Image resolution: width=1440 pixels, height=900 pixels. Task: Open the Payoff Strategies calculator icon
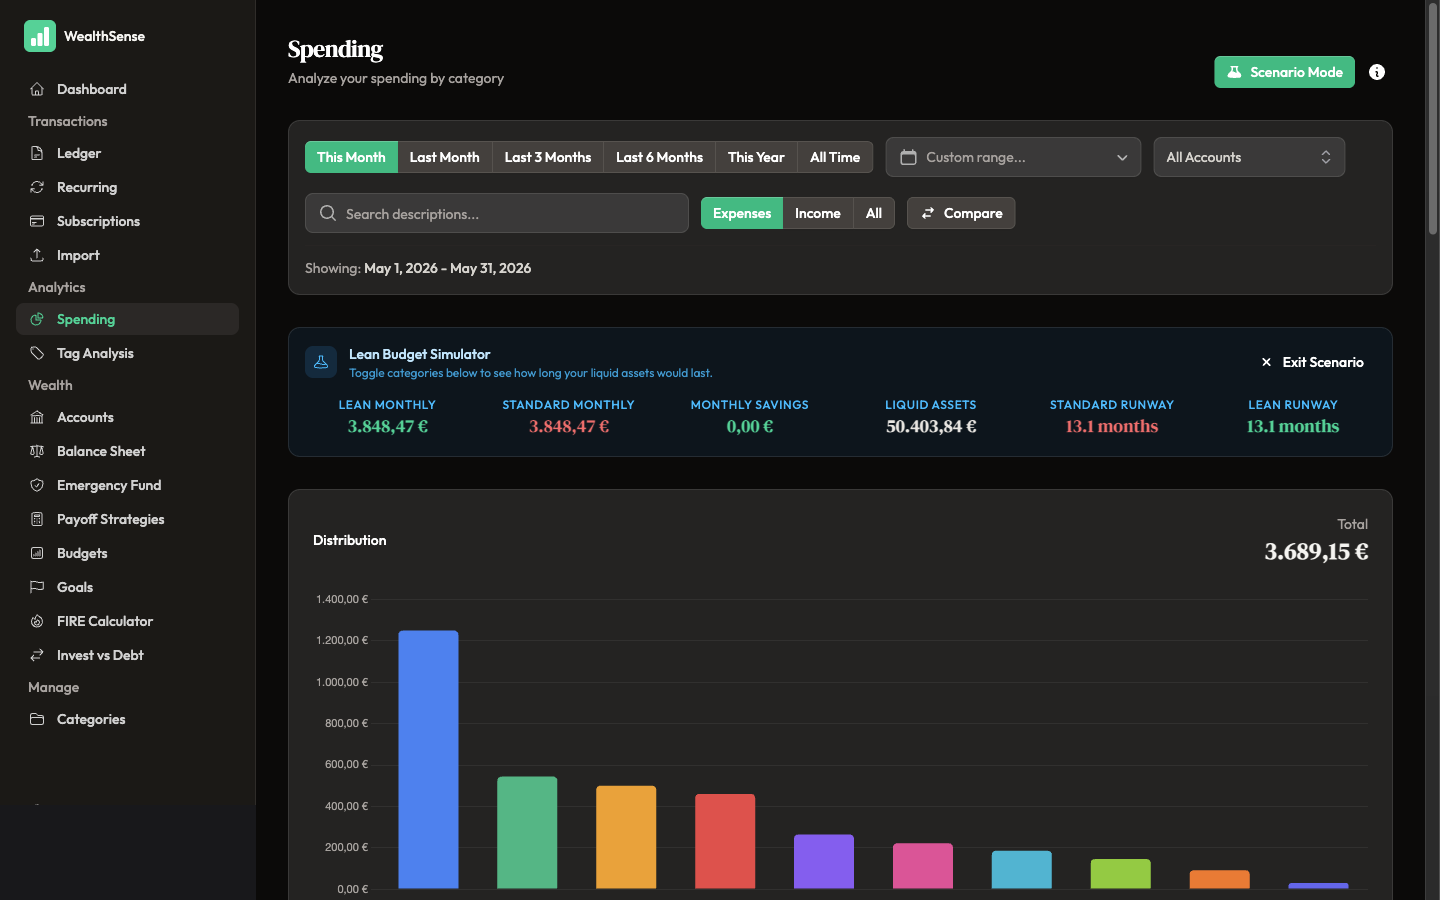click(x=37, y=519)
